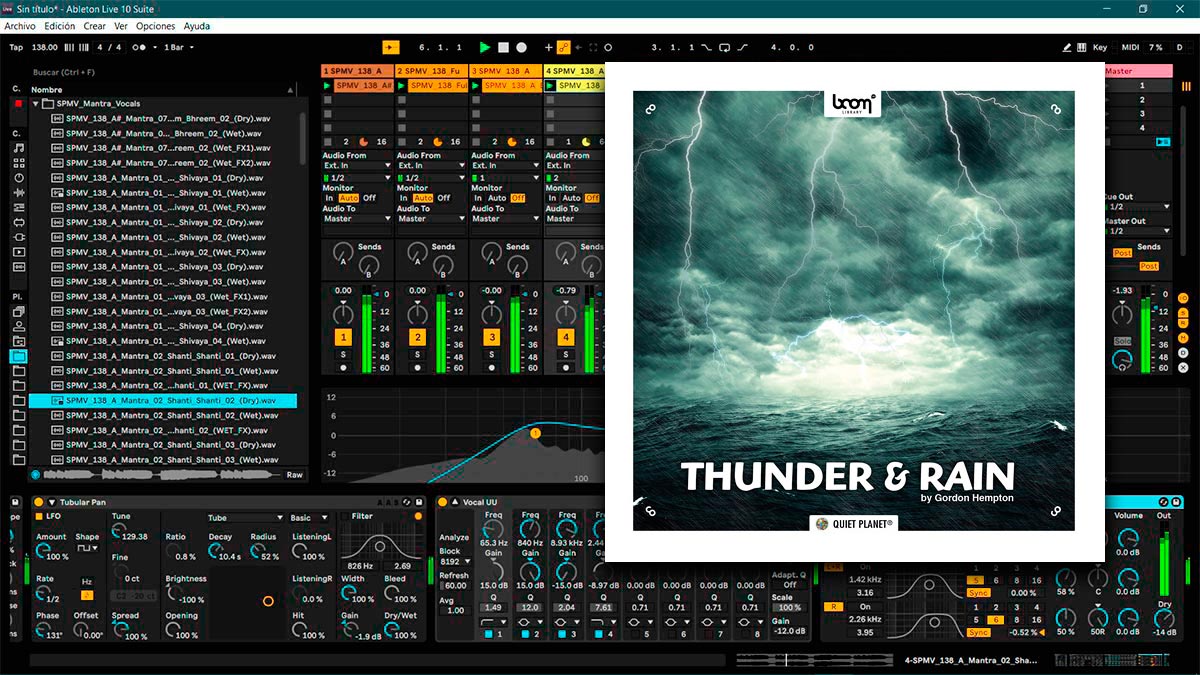Open the Sounds category in browser sidebar
The height and width of the screenshot is (675, 1200).
[19, 148]
